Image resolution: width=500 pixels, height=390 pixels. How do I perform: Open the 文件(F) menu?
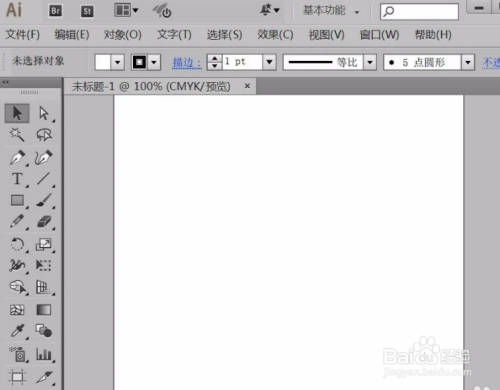[23, 35]
